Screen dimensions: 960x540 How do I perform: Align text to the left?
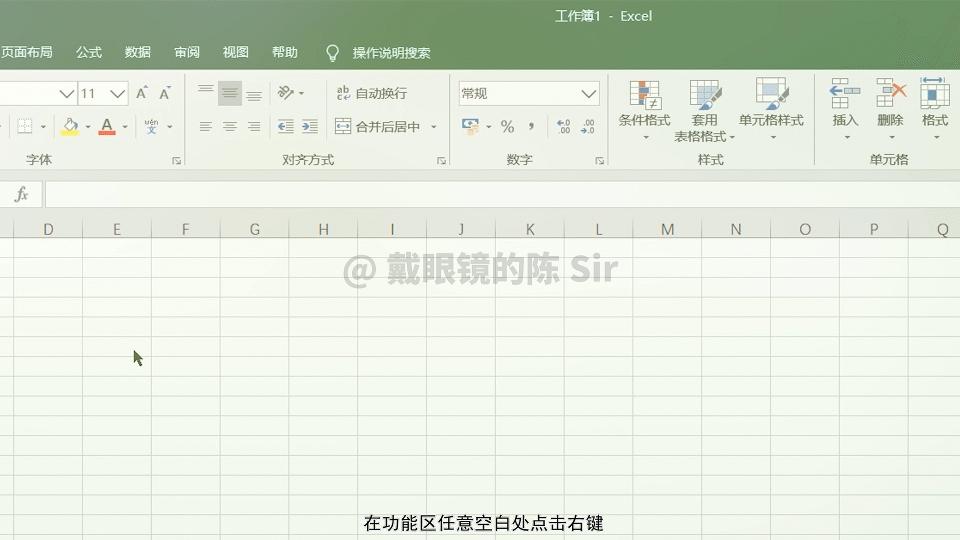(206, 127)
